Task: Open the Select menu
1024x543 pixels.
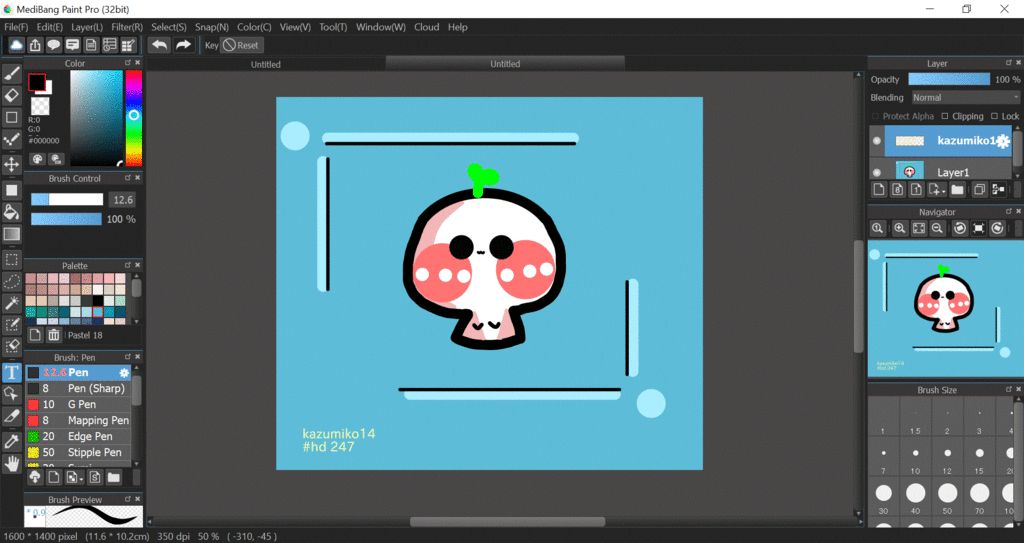Action: [x=168, y=27]
